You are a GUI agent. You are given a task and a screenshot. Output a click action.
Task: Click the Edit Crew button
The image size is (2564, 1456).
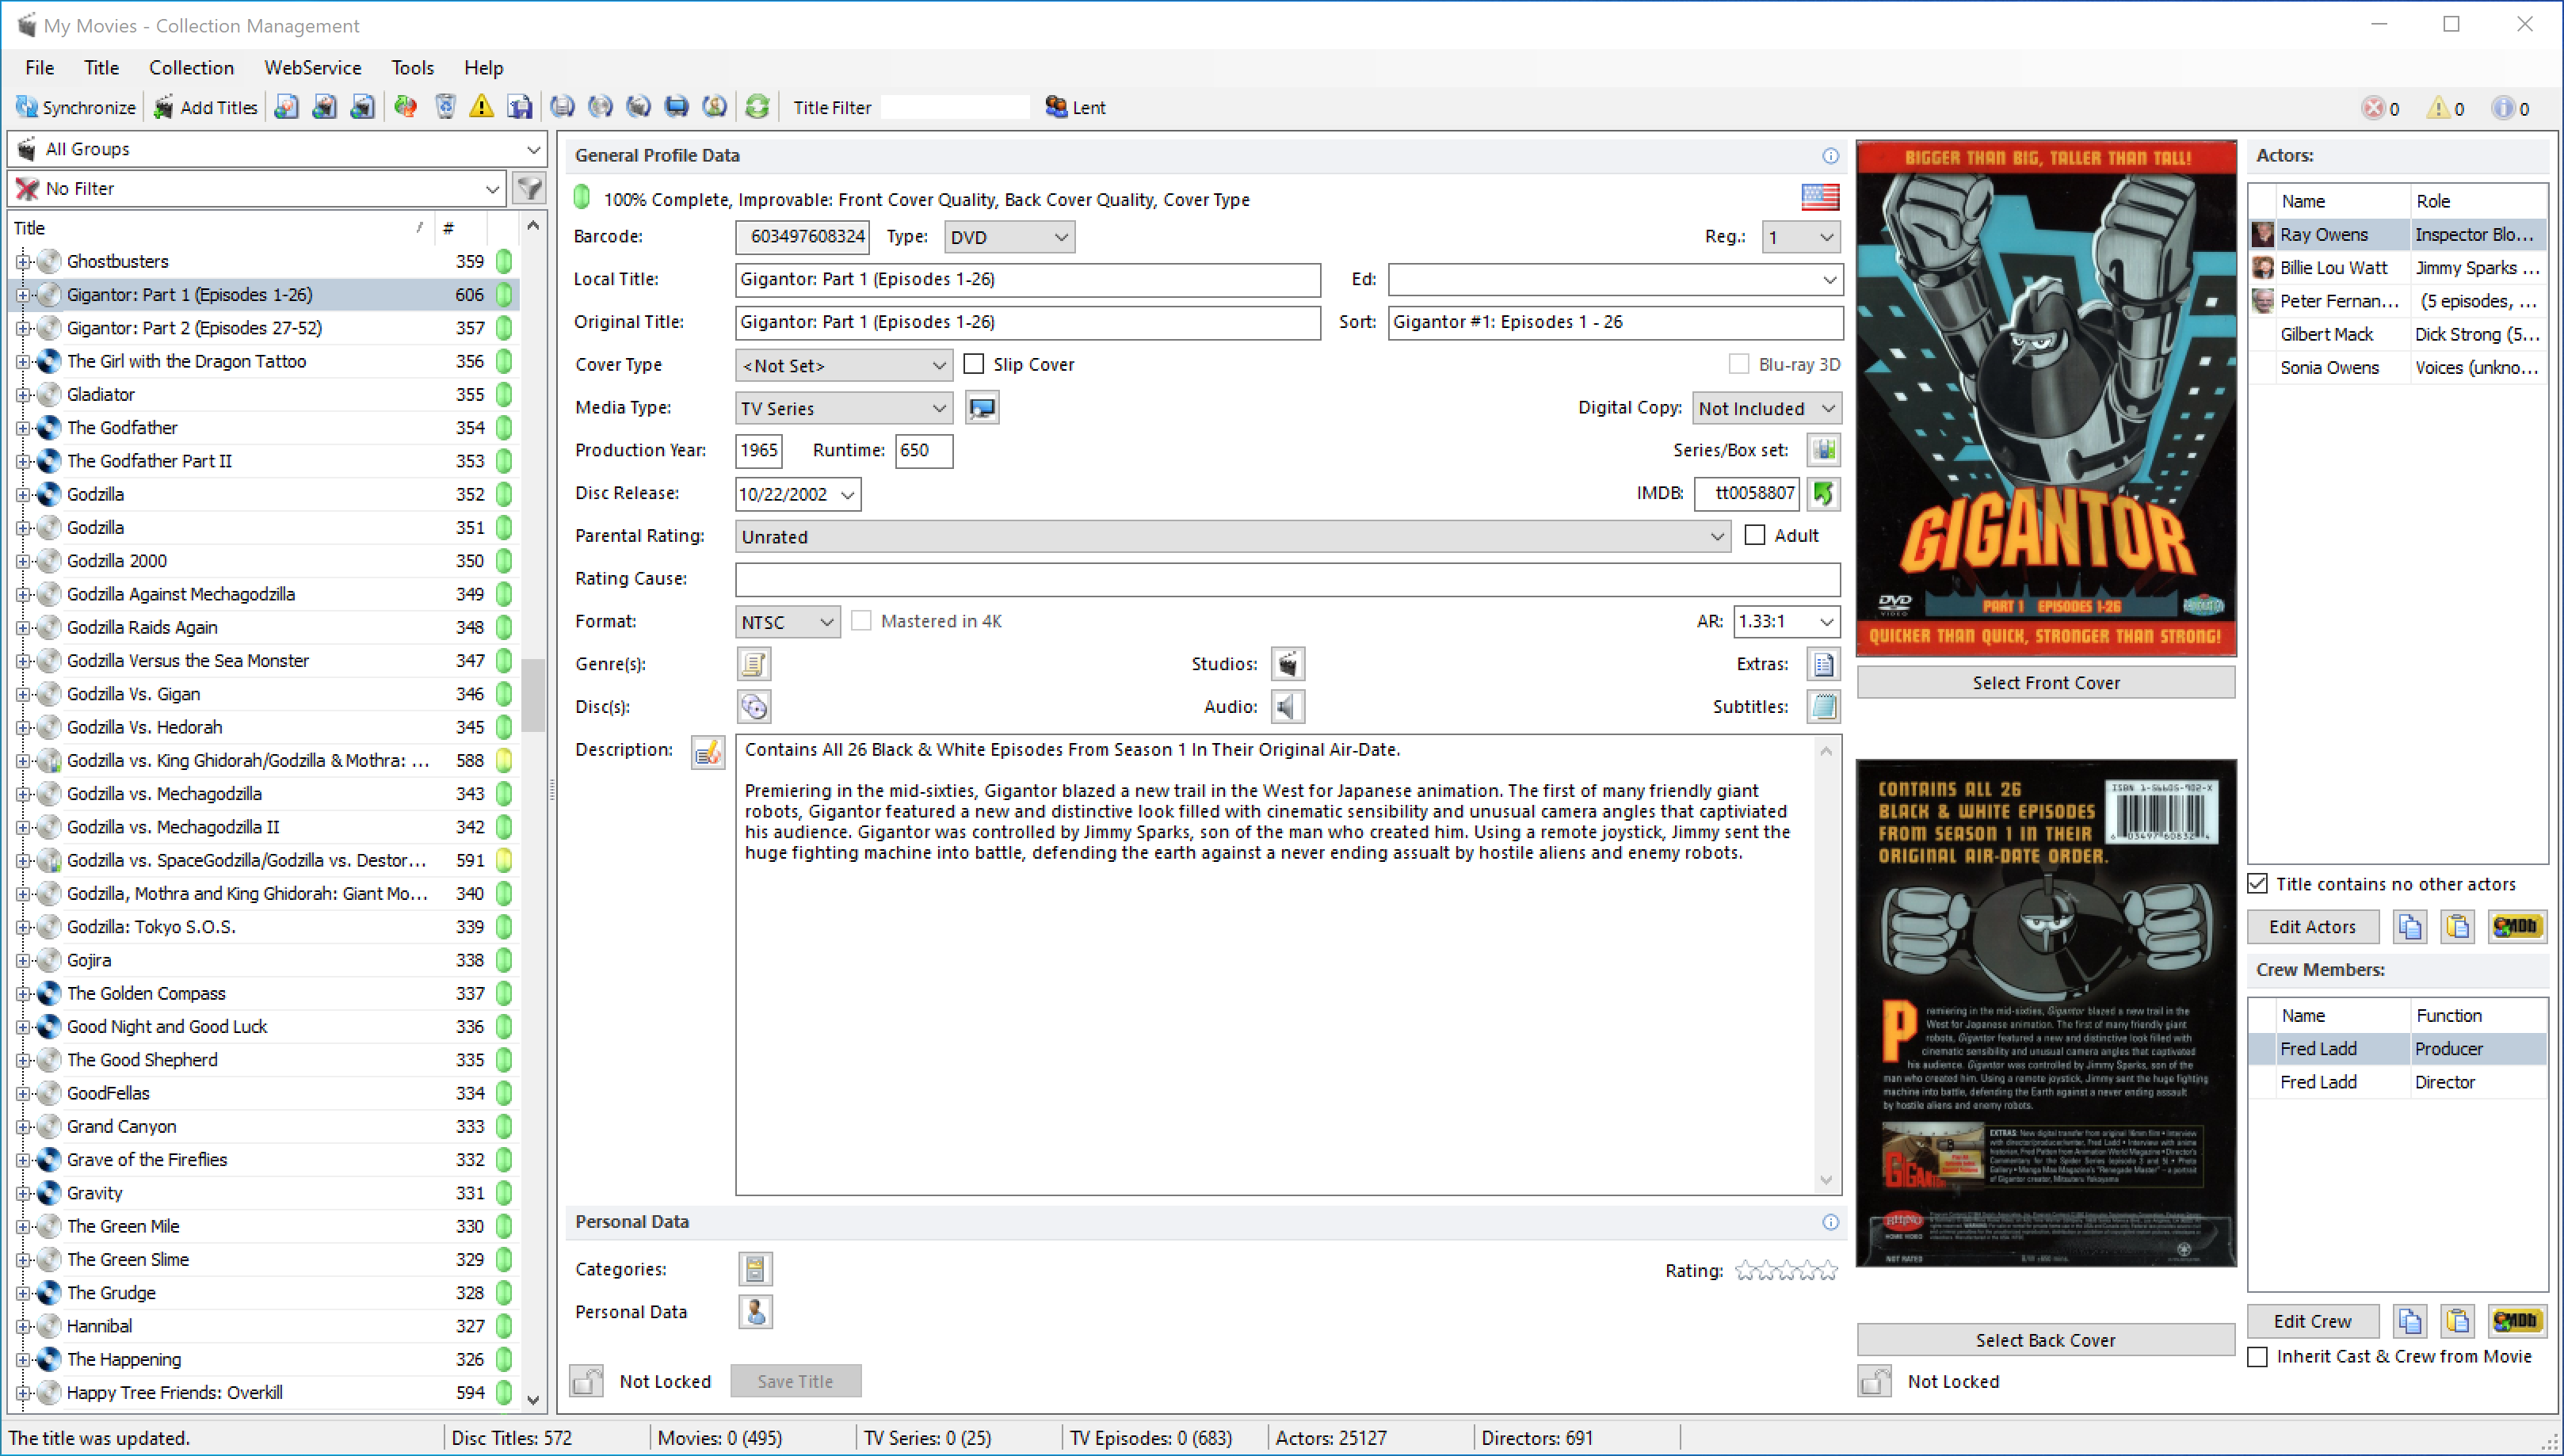[2312, 1321]
